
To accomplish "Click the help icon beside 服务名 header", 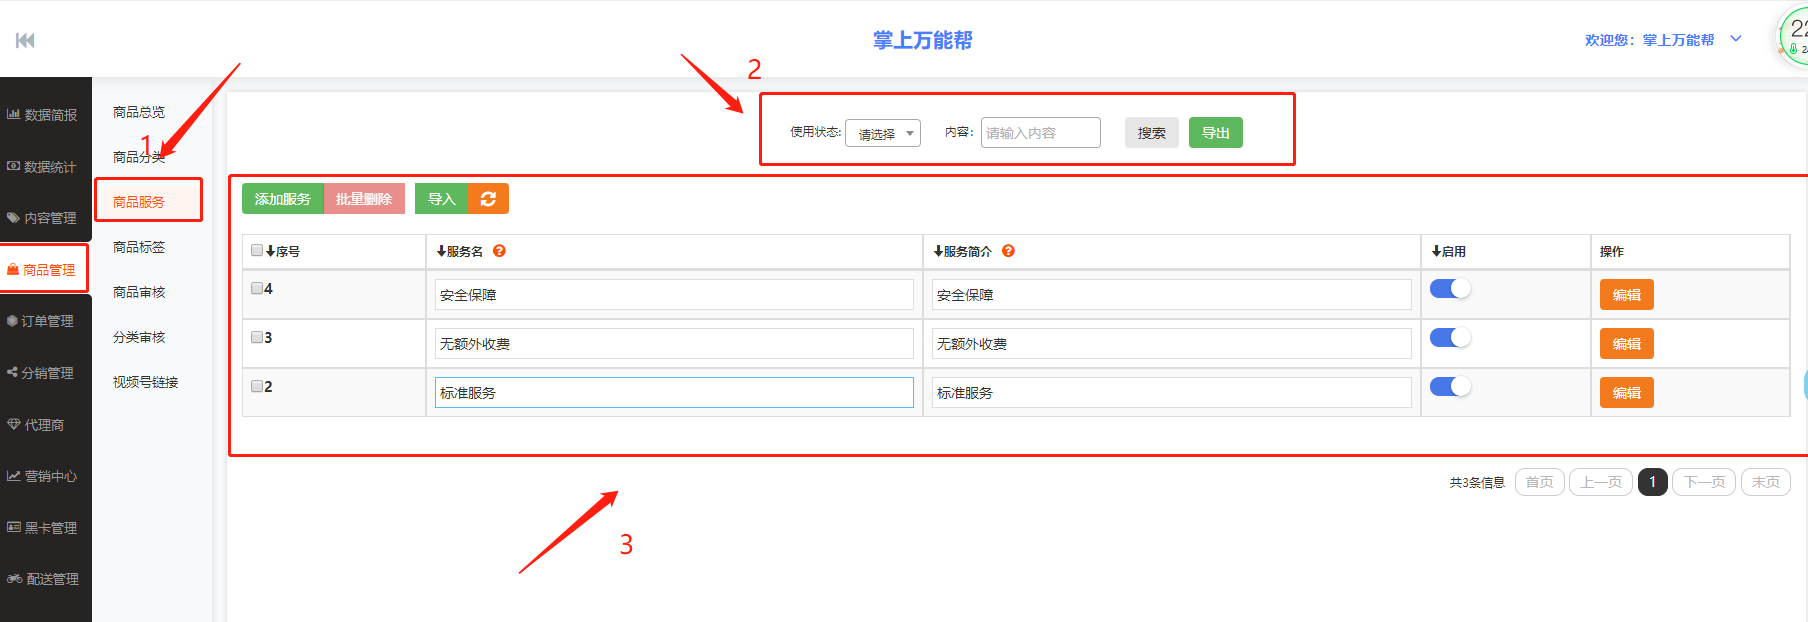I will click(499, 251).
